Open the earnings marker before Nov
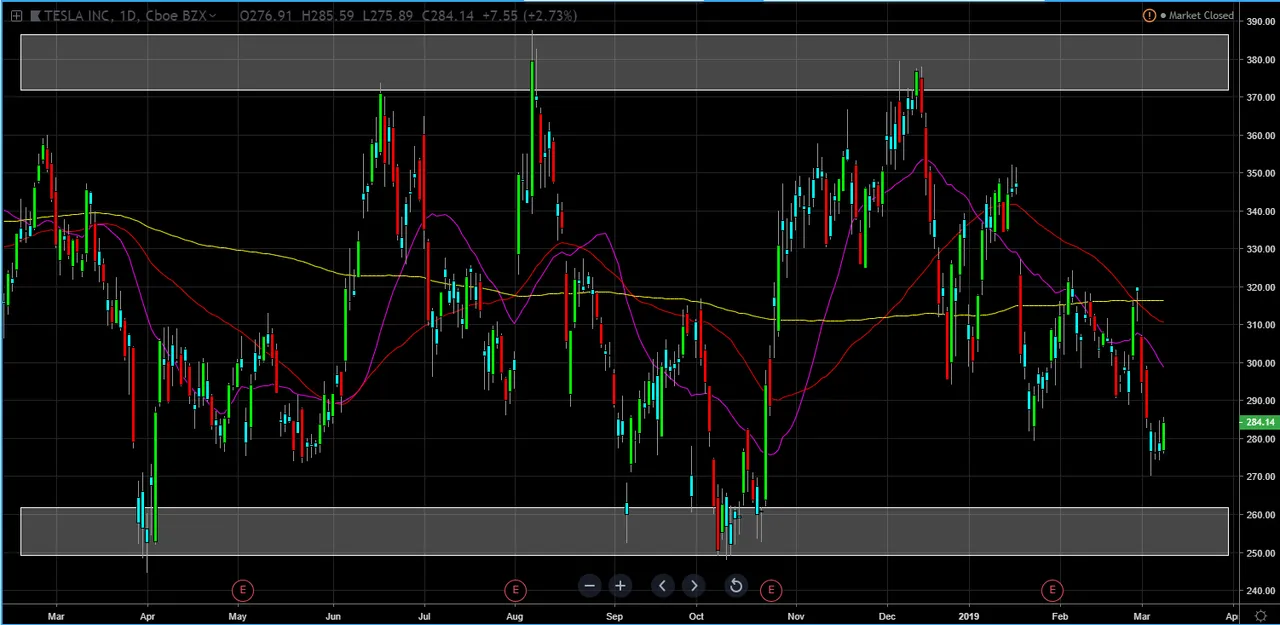 [770, 590]
